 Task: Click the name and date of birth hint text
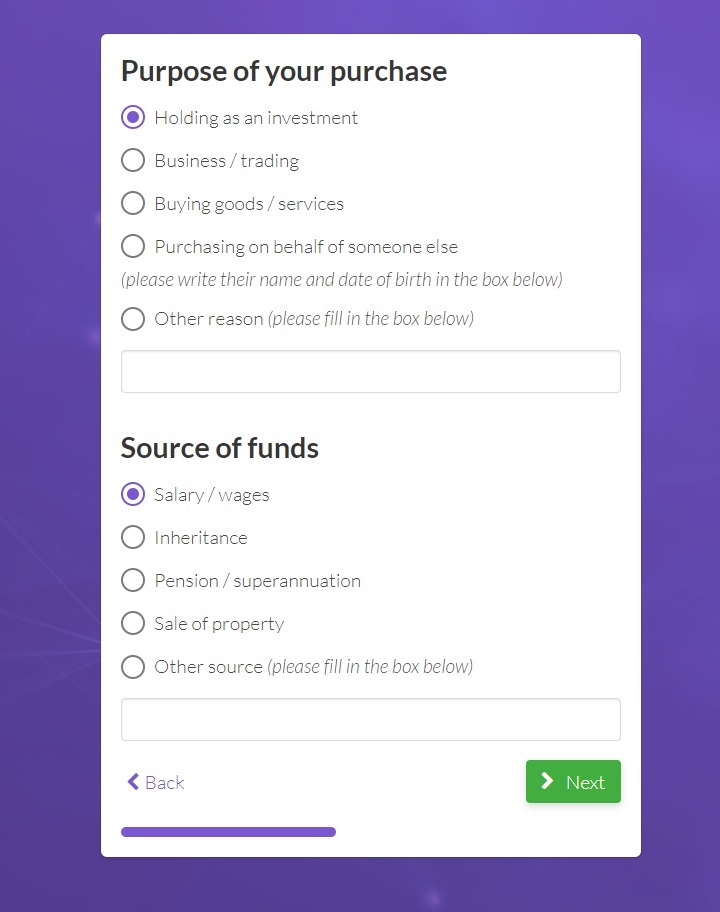click(x=341, y=279)
